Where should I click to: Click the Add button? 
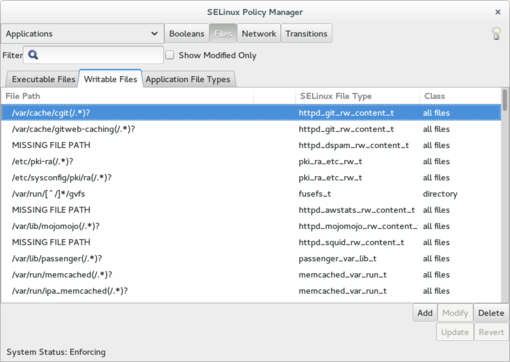(x=425, y=313)
